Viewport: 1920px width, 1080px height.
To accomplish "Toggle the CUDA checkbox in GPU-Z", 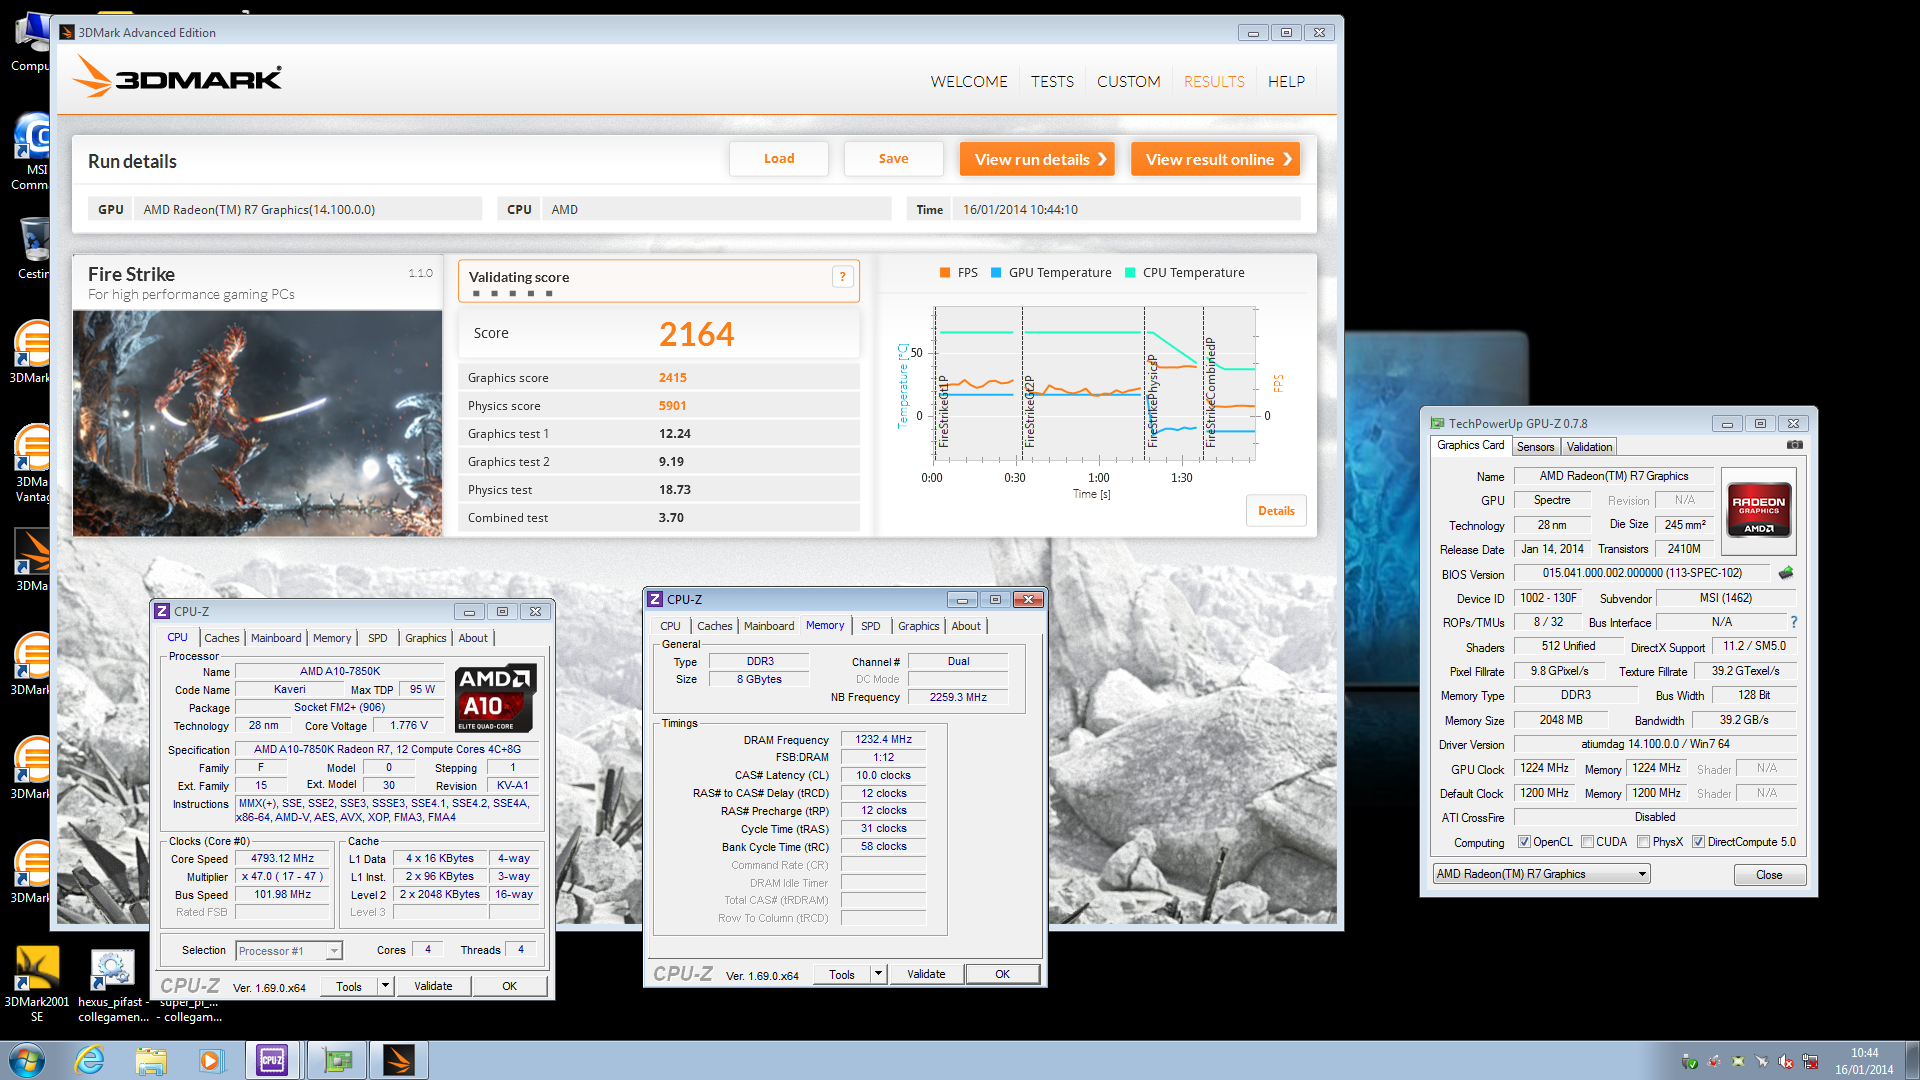I will click(1587, 842).
